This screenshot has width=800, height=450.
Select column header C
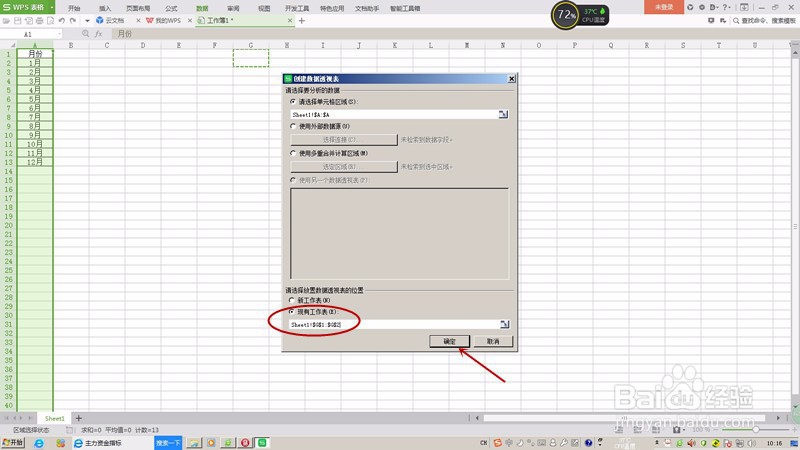(x=107, y=45)
